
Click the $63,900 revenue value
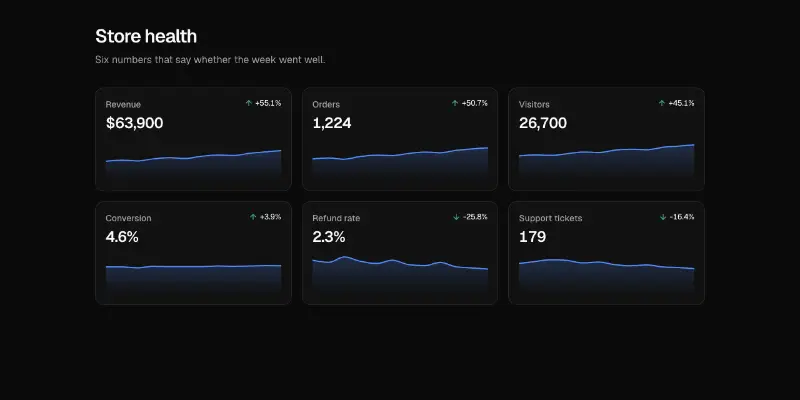pos(135,123)
